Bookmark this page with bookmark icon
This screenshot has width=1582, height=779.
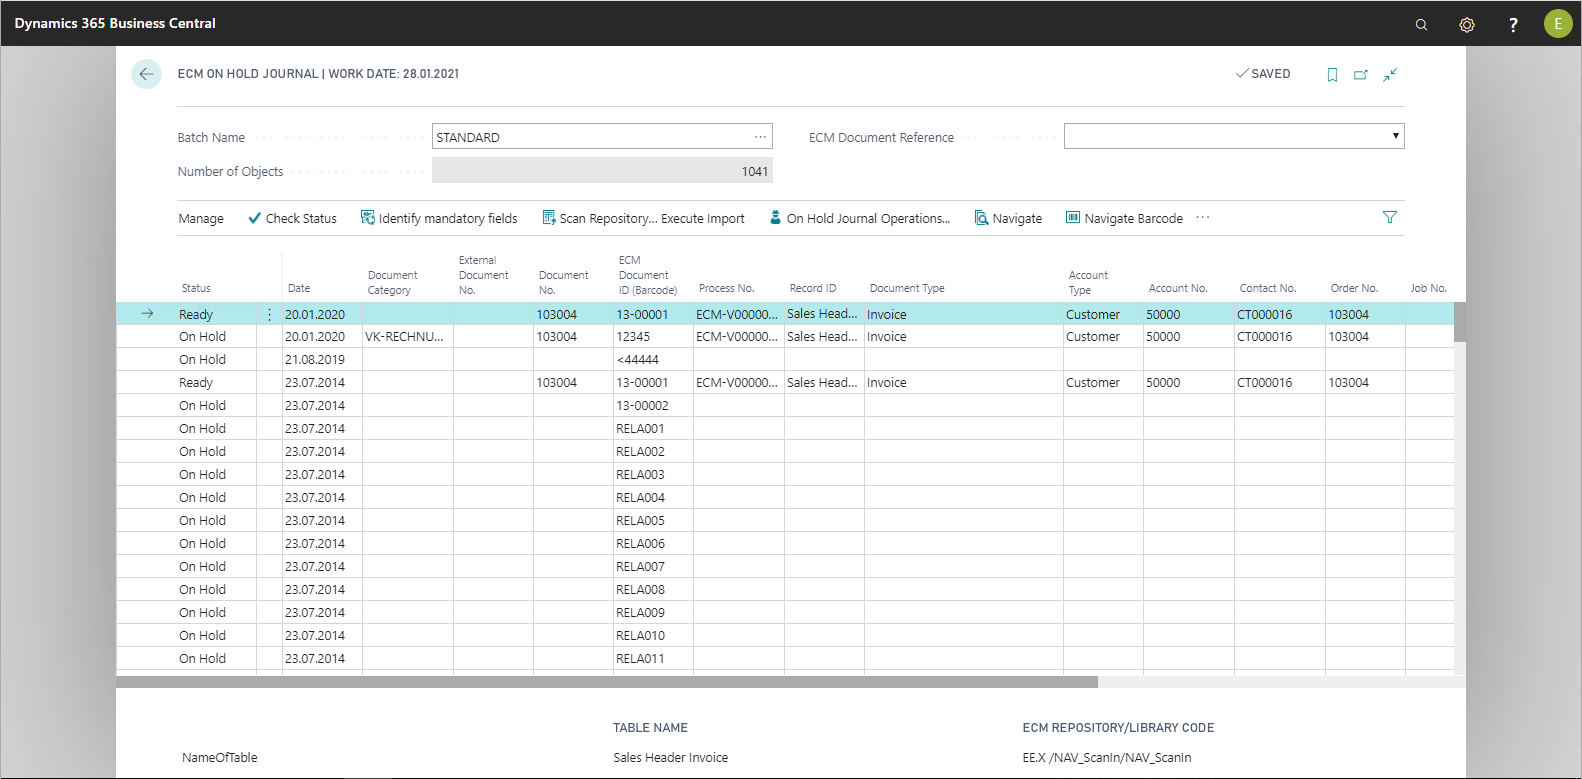pos(1332,75)
